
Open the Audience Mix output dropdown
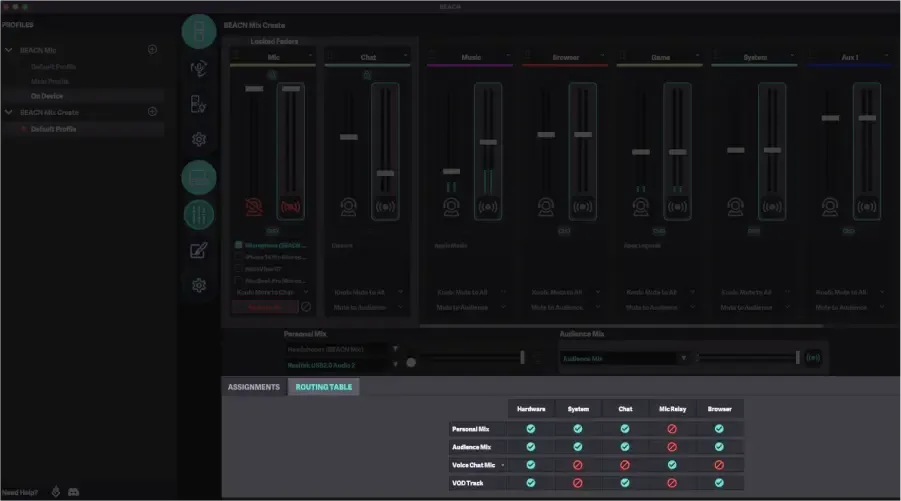pyautogui.click(x=684, y=357)
